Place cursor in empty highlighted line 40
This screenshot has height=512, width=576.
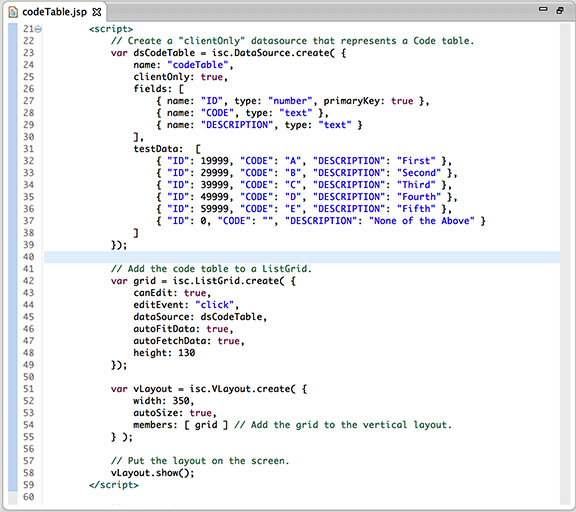click(302, 257)
